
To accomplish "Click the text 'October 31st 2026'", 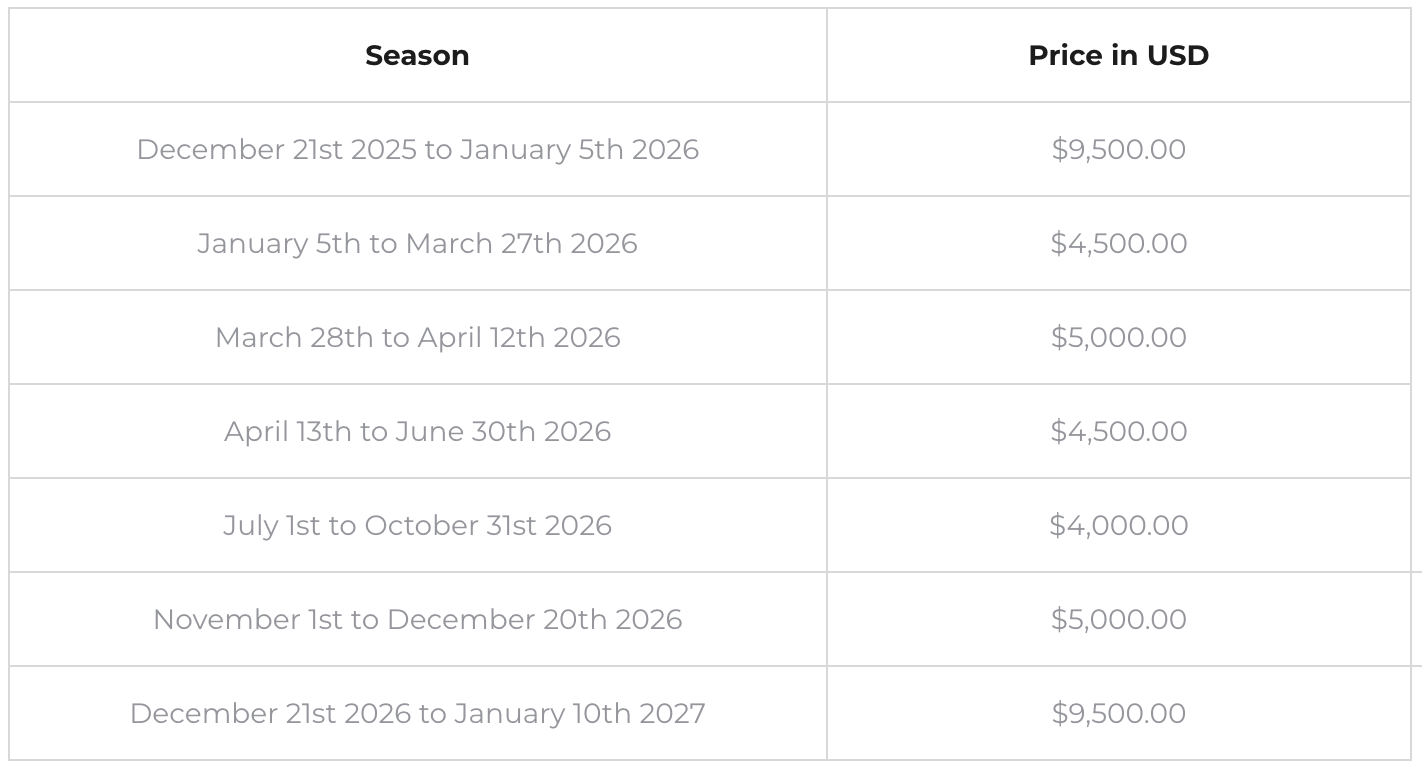I will tap(488, 526).
